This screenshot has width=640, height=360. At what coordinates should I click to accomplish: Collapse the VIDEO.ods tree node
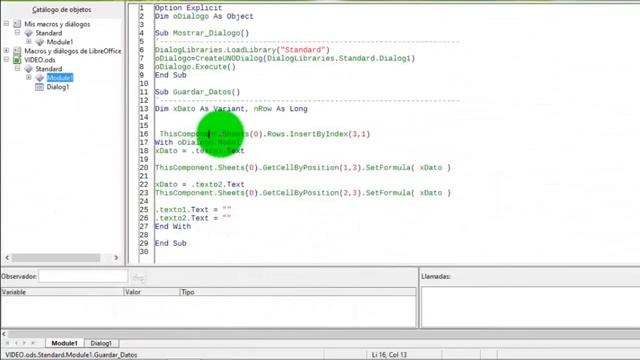click(x=7, y=60)
